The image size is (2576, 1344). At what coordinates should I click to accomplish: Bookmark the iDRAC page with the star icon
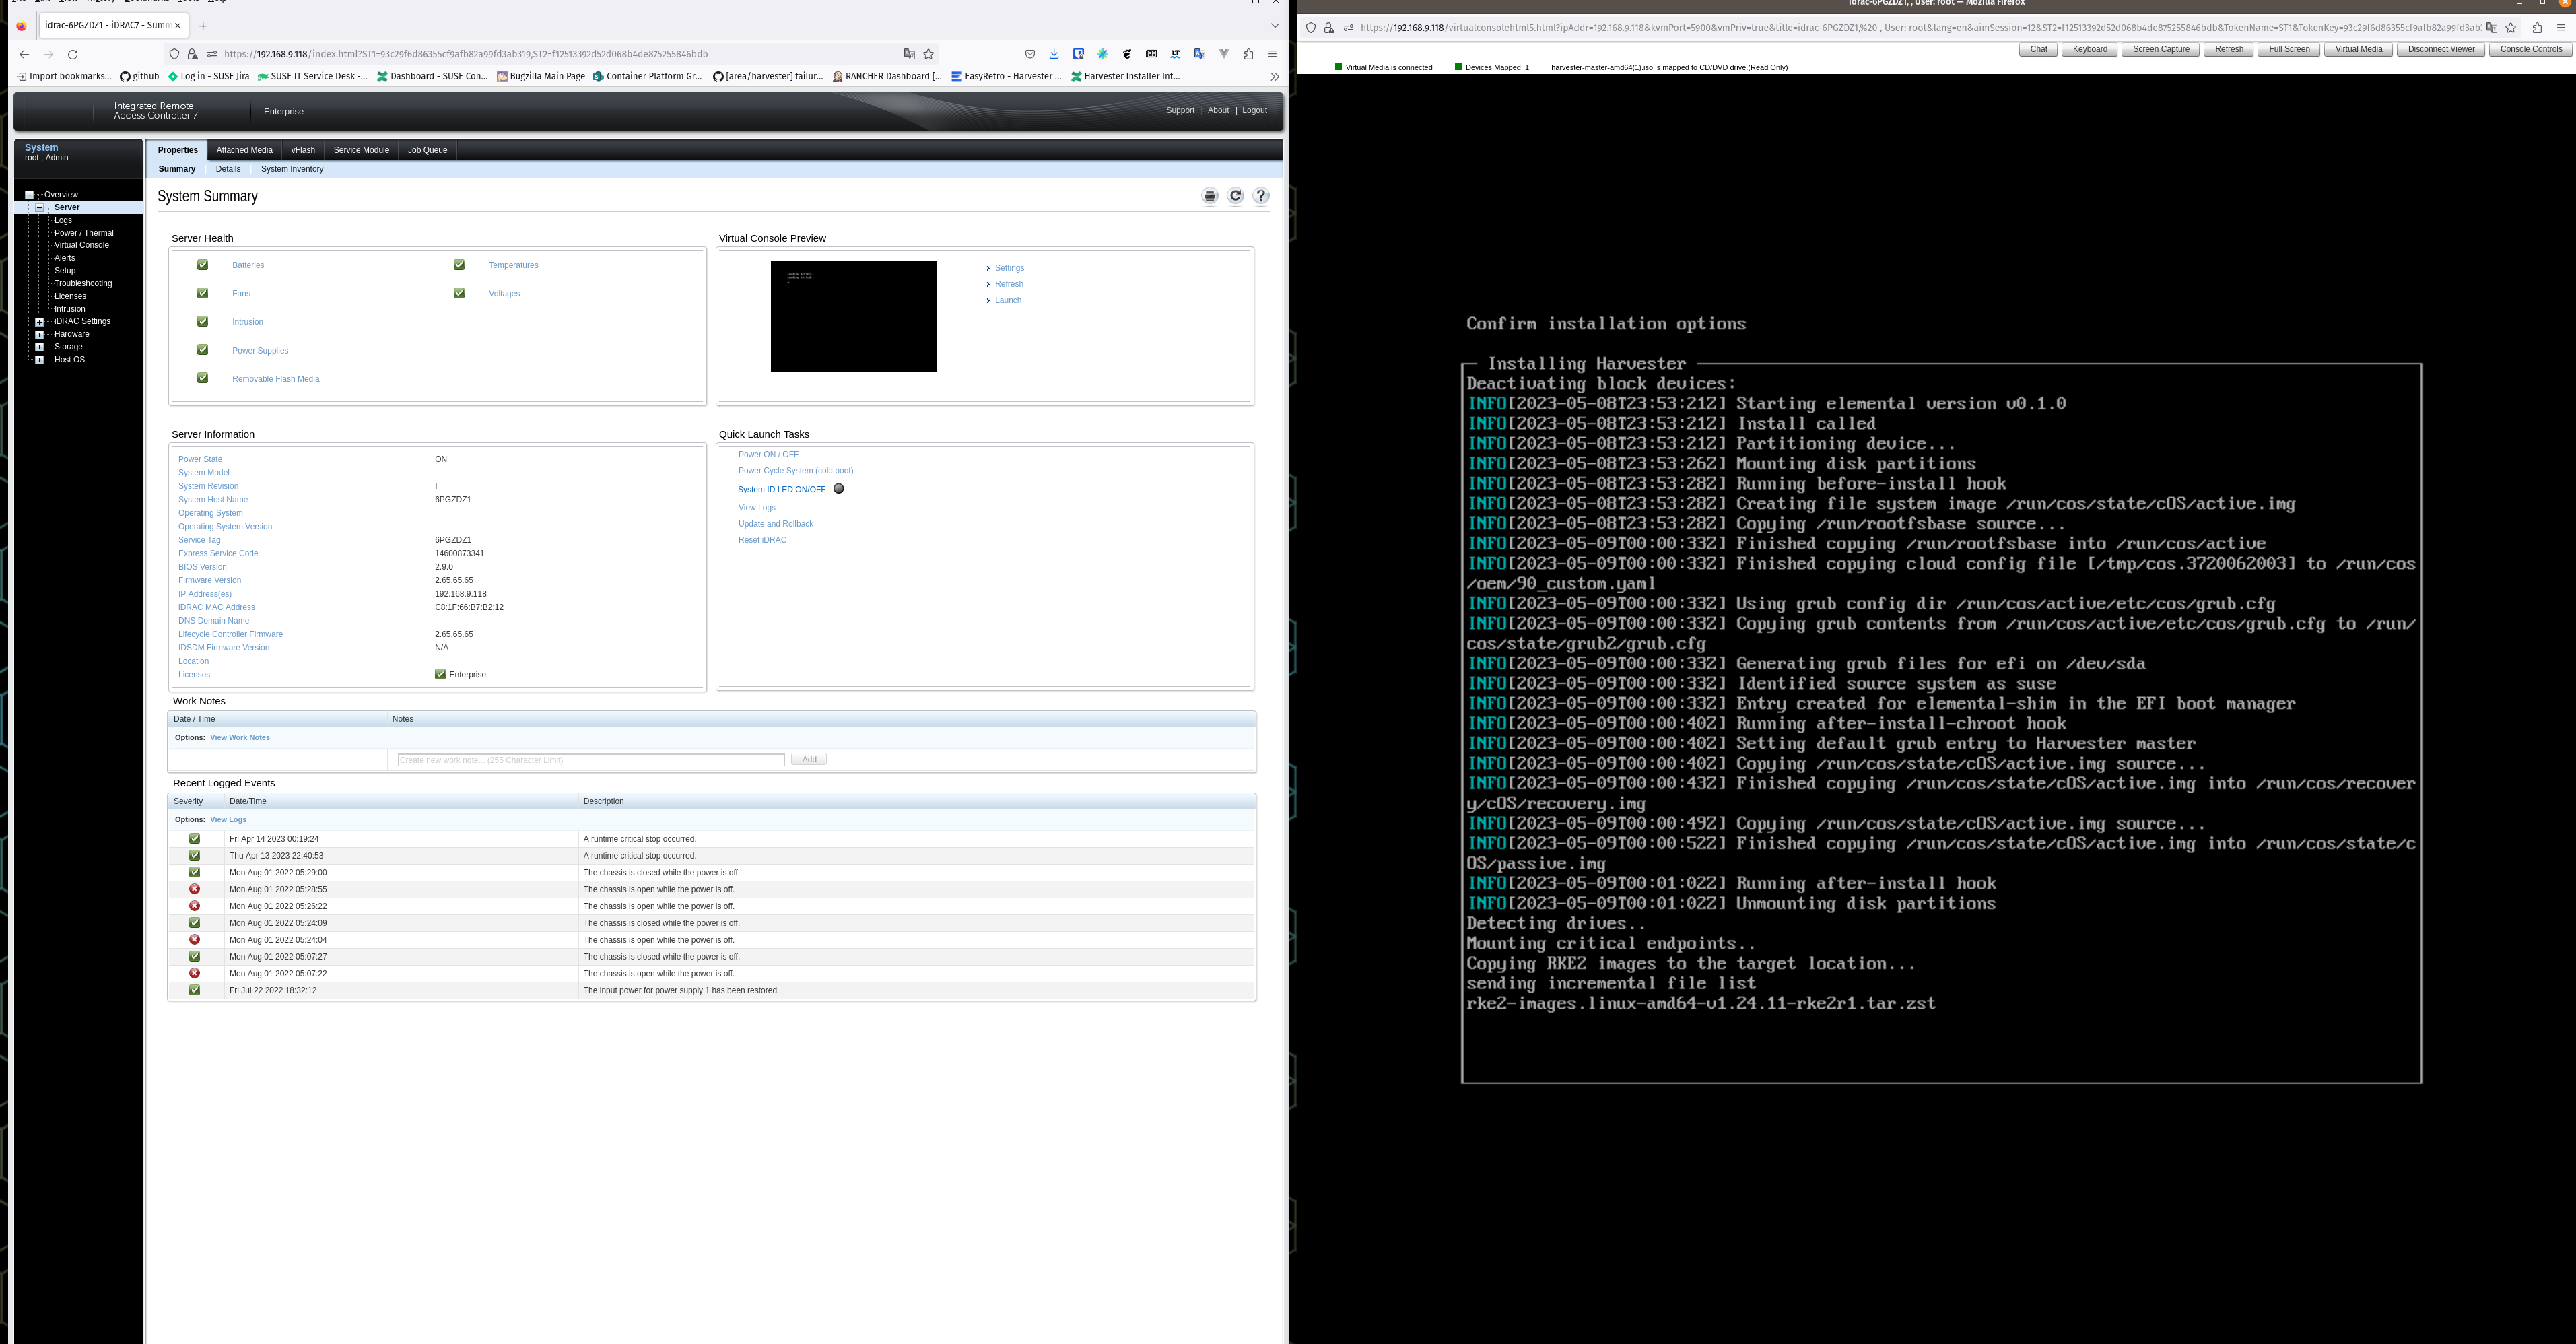click(928, 54)
